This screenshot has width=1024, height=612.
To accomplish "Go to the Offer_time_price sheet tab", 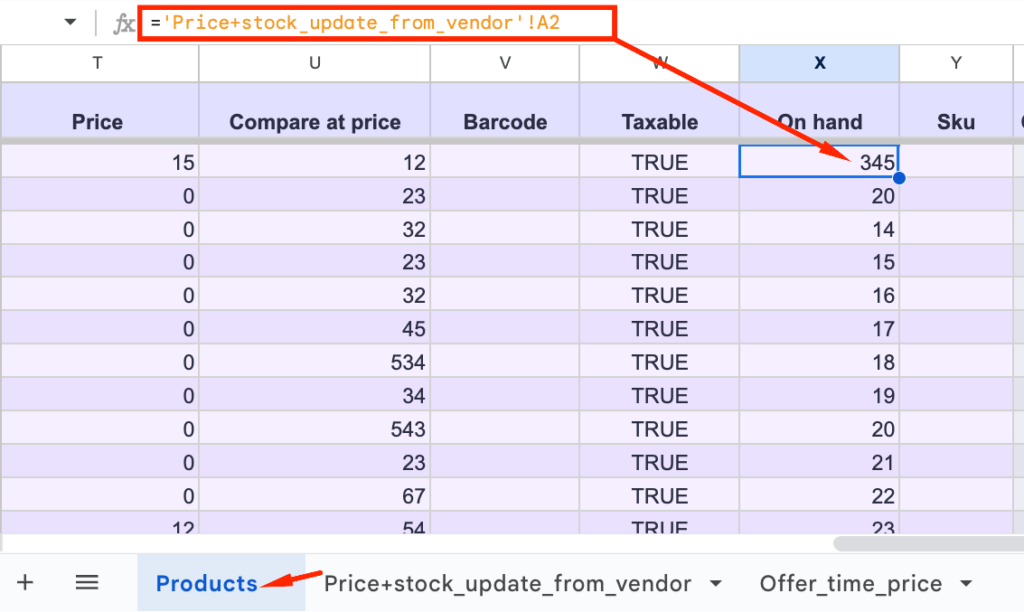I will tap(850, 584).
